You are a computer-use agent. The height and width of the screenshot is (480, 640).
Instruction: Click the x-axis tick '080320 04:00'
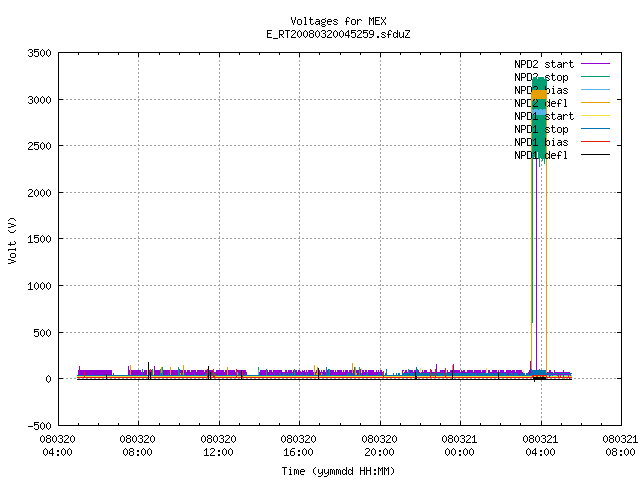tap(58, 446)
